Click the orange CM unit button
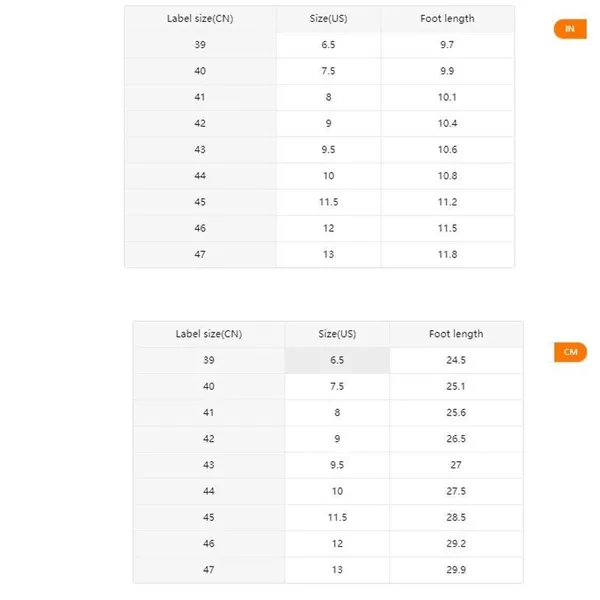 [570, 352]
